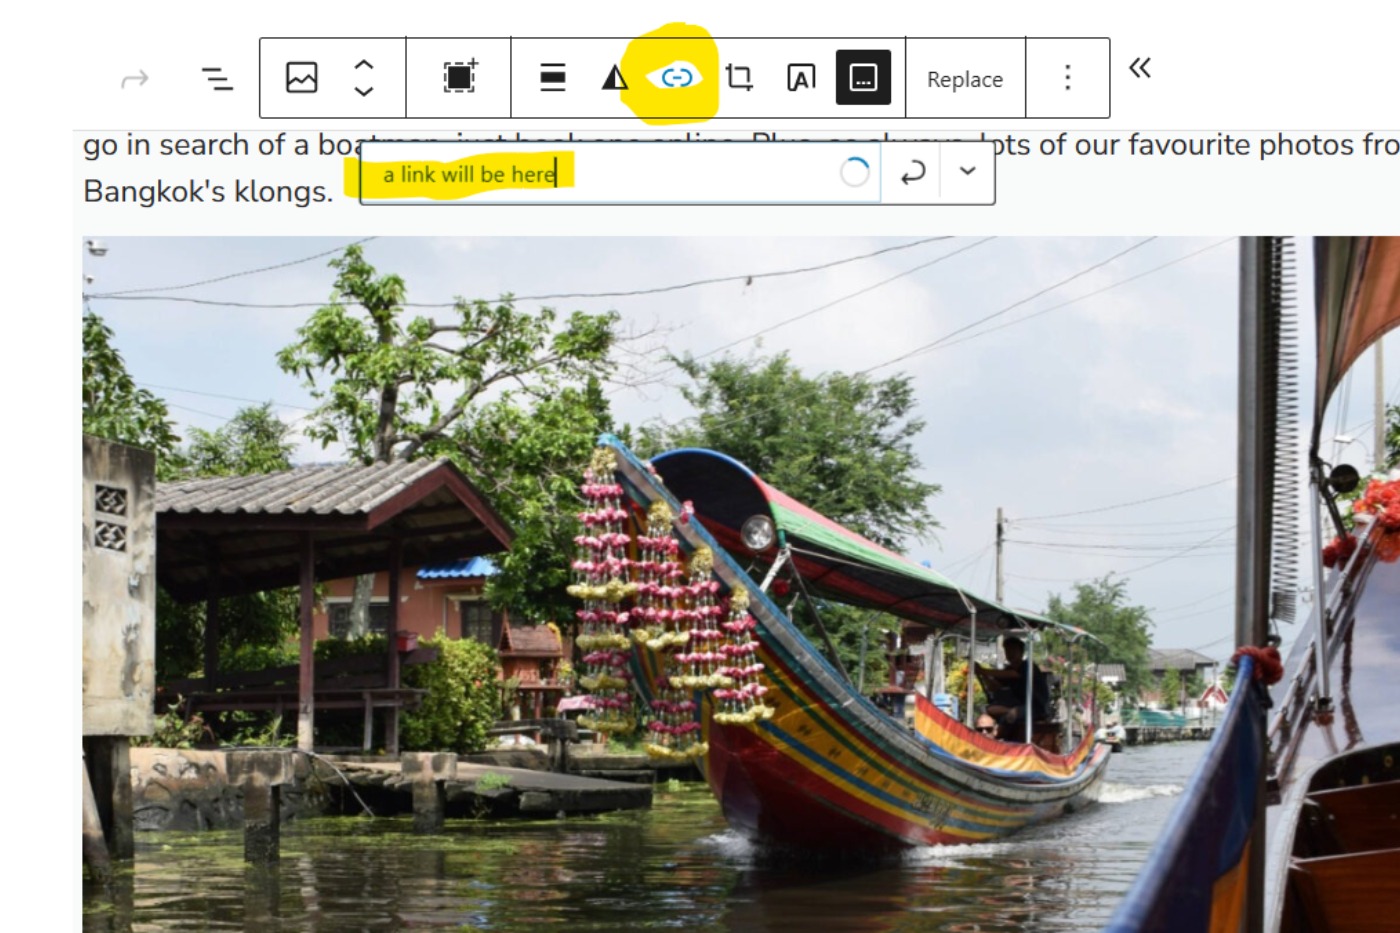Move the image block down
Viewport: 1400px width, 933px height.
coord(364,91)
